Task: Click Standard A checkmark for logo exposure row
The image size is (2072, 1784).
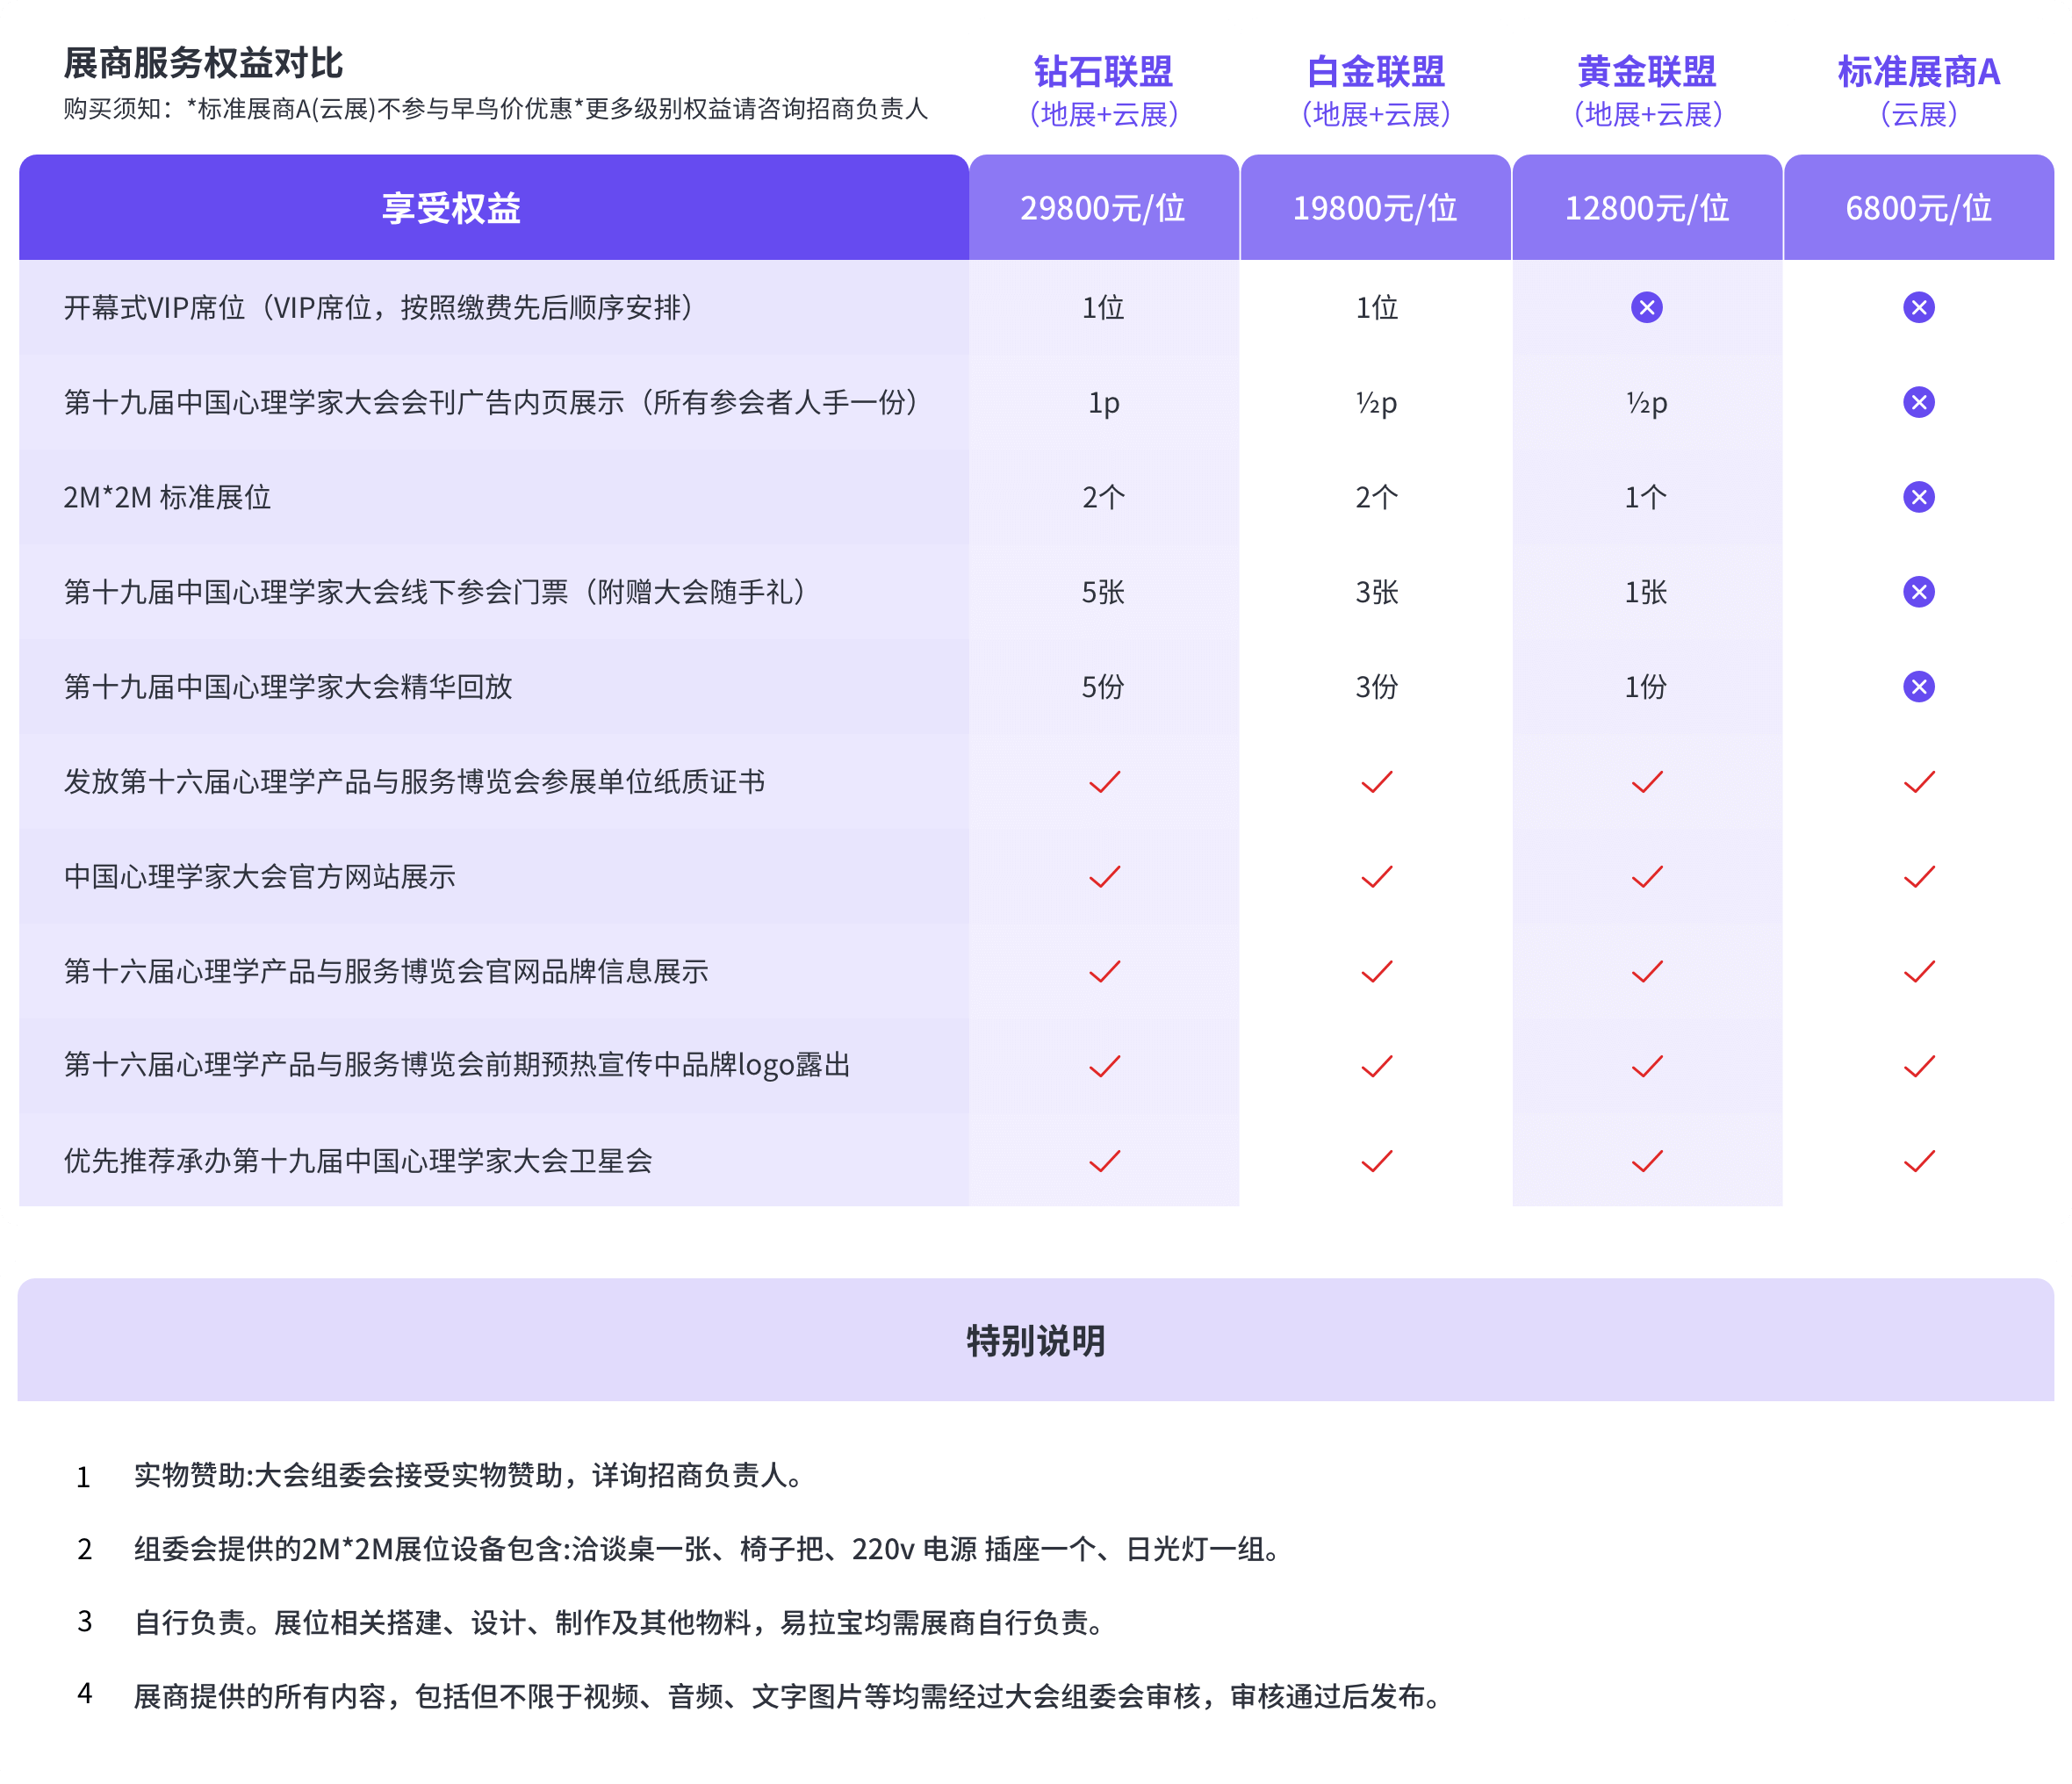Action: pyautogui.click(x=1918, y=1066)
